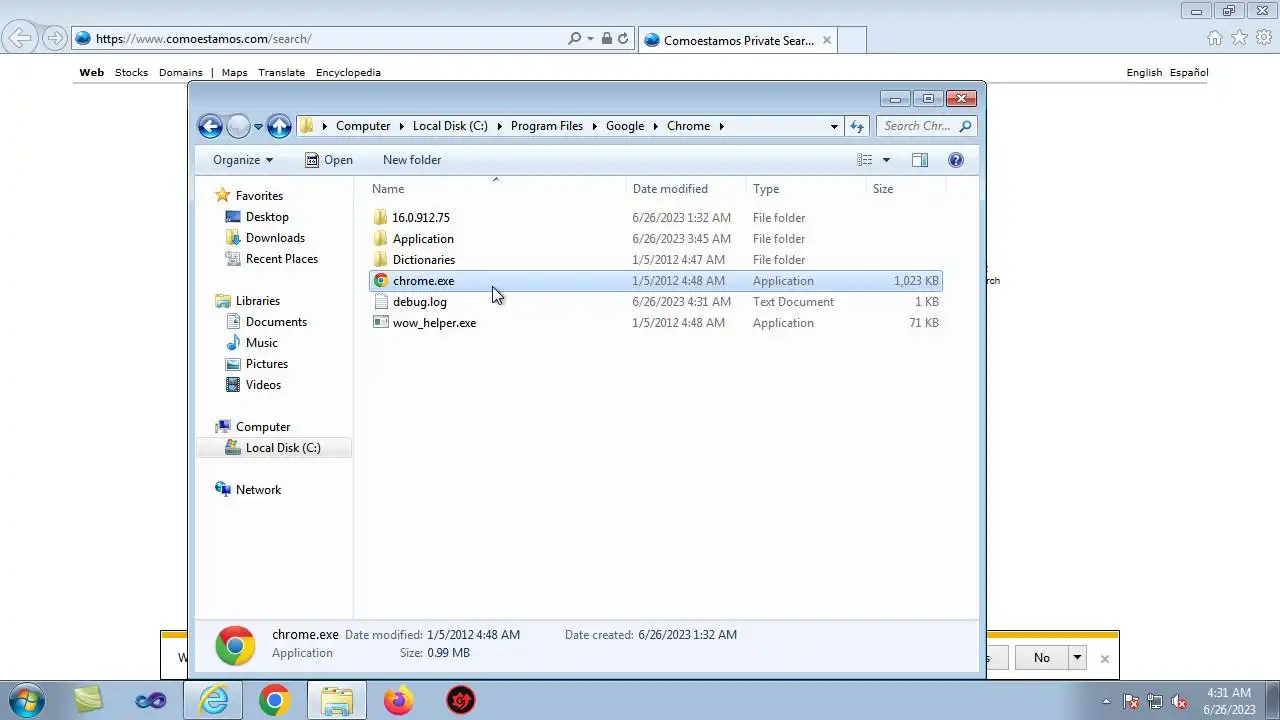
Task: Open Music library
Action: (261, 343)
